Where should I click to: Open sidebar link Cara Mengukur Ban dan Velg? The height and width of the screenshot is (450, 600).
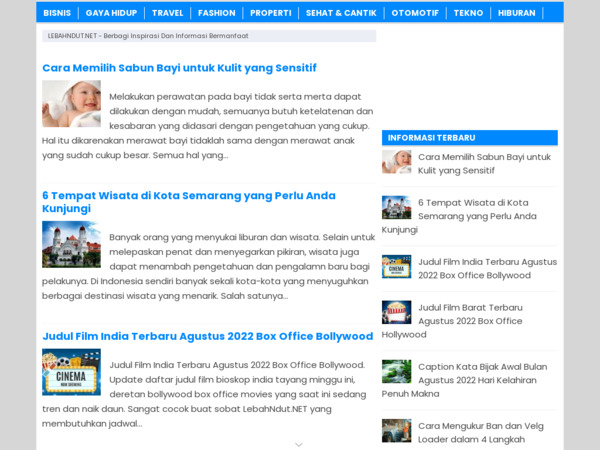click(480, 426)
